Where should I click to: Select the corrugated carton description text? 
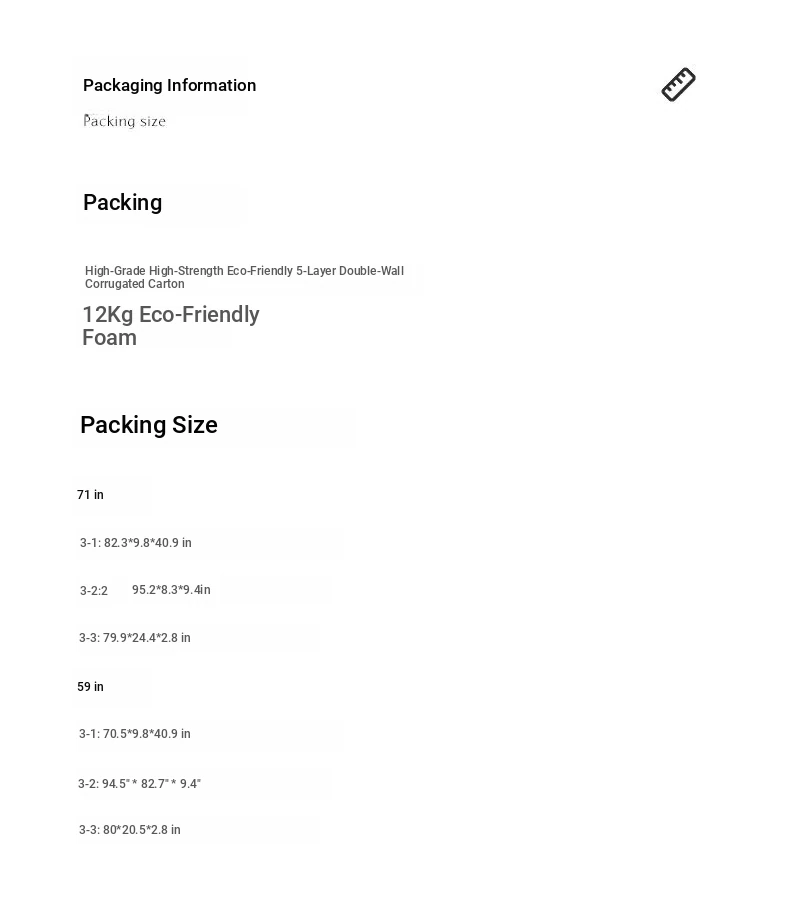(x=244, y=277)
